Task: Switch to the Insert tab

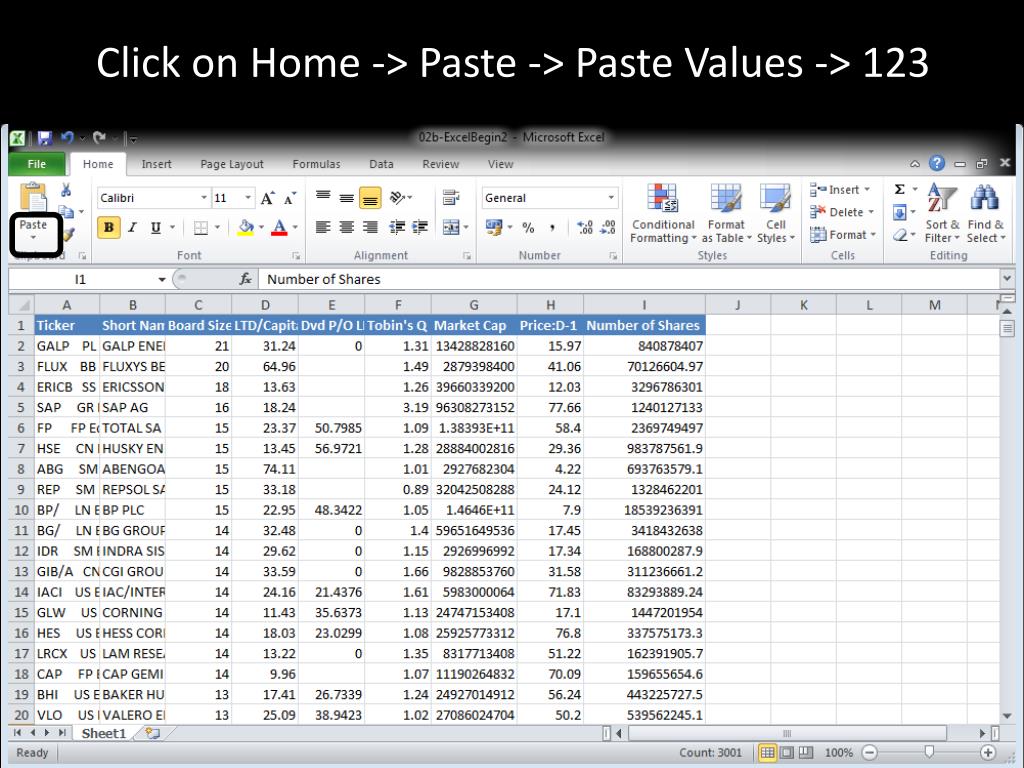Action: (x=156, y=164)
